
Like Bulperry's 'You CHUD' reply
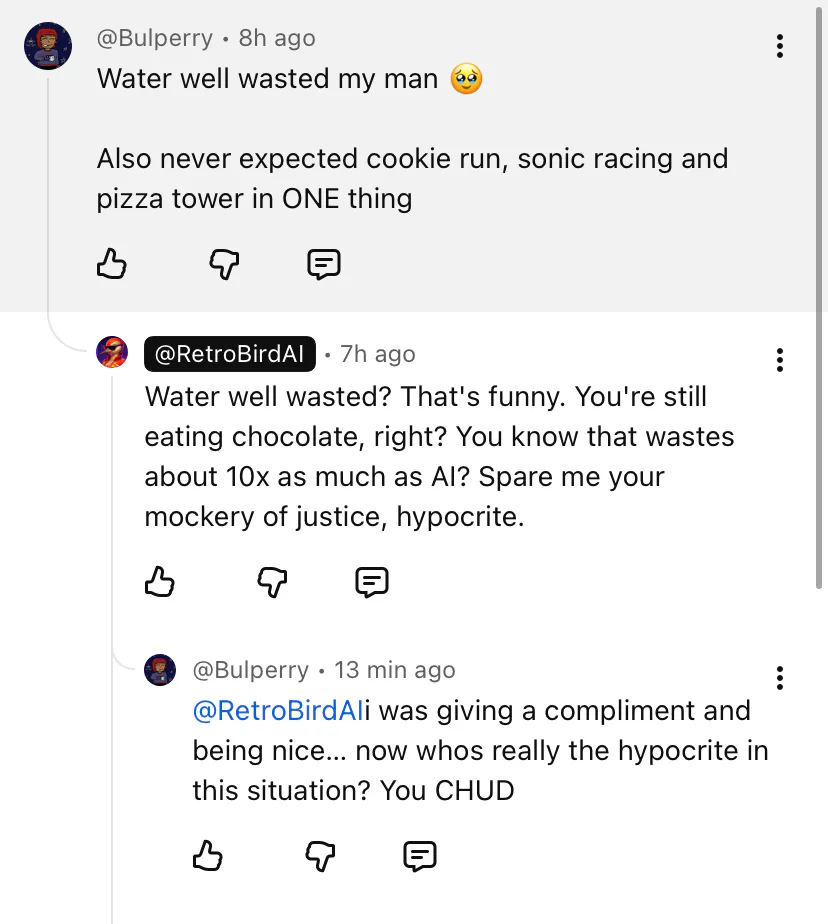click(207, 855)
